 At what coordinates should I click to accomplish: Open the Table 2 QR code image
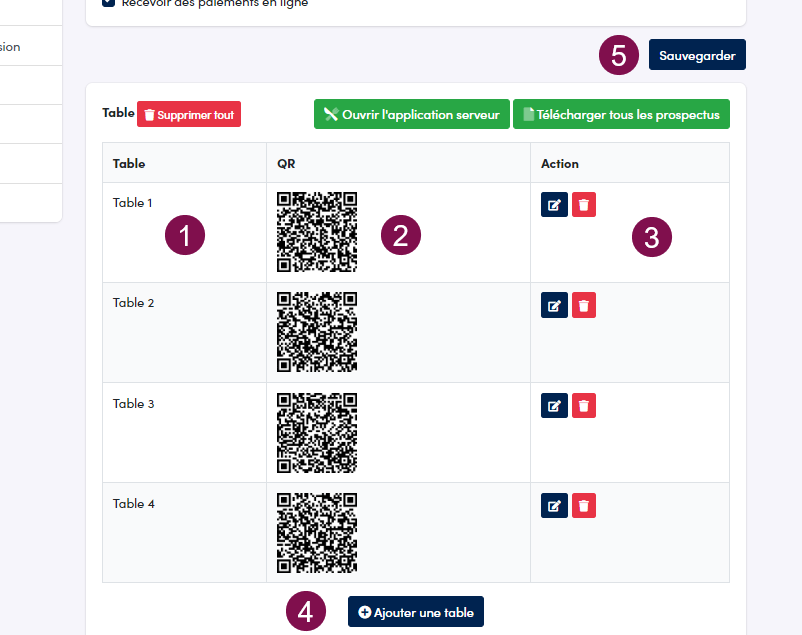(317, 332)
